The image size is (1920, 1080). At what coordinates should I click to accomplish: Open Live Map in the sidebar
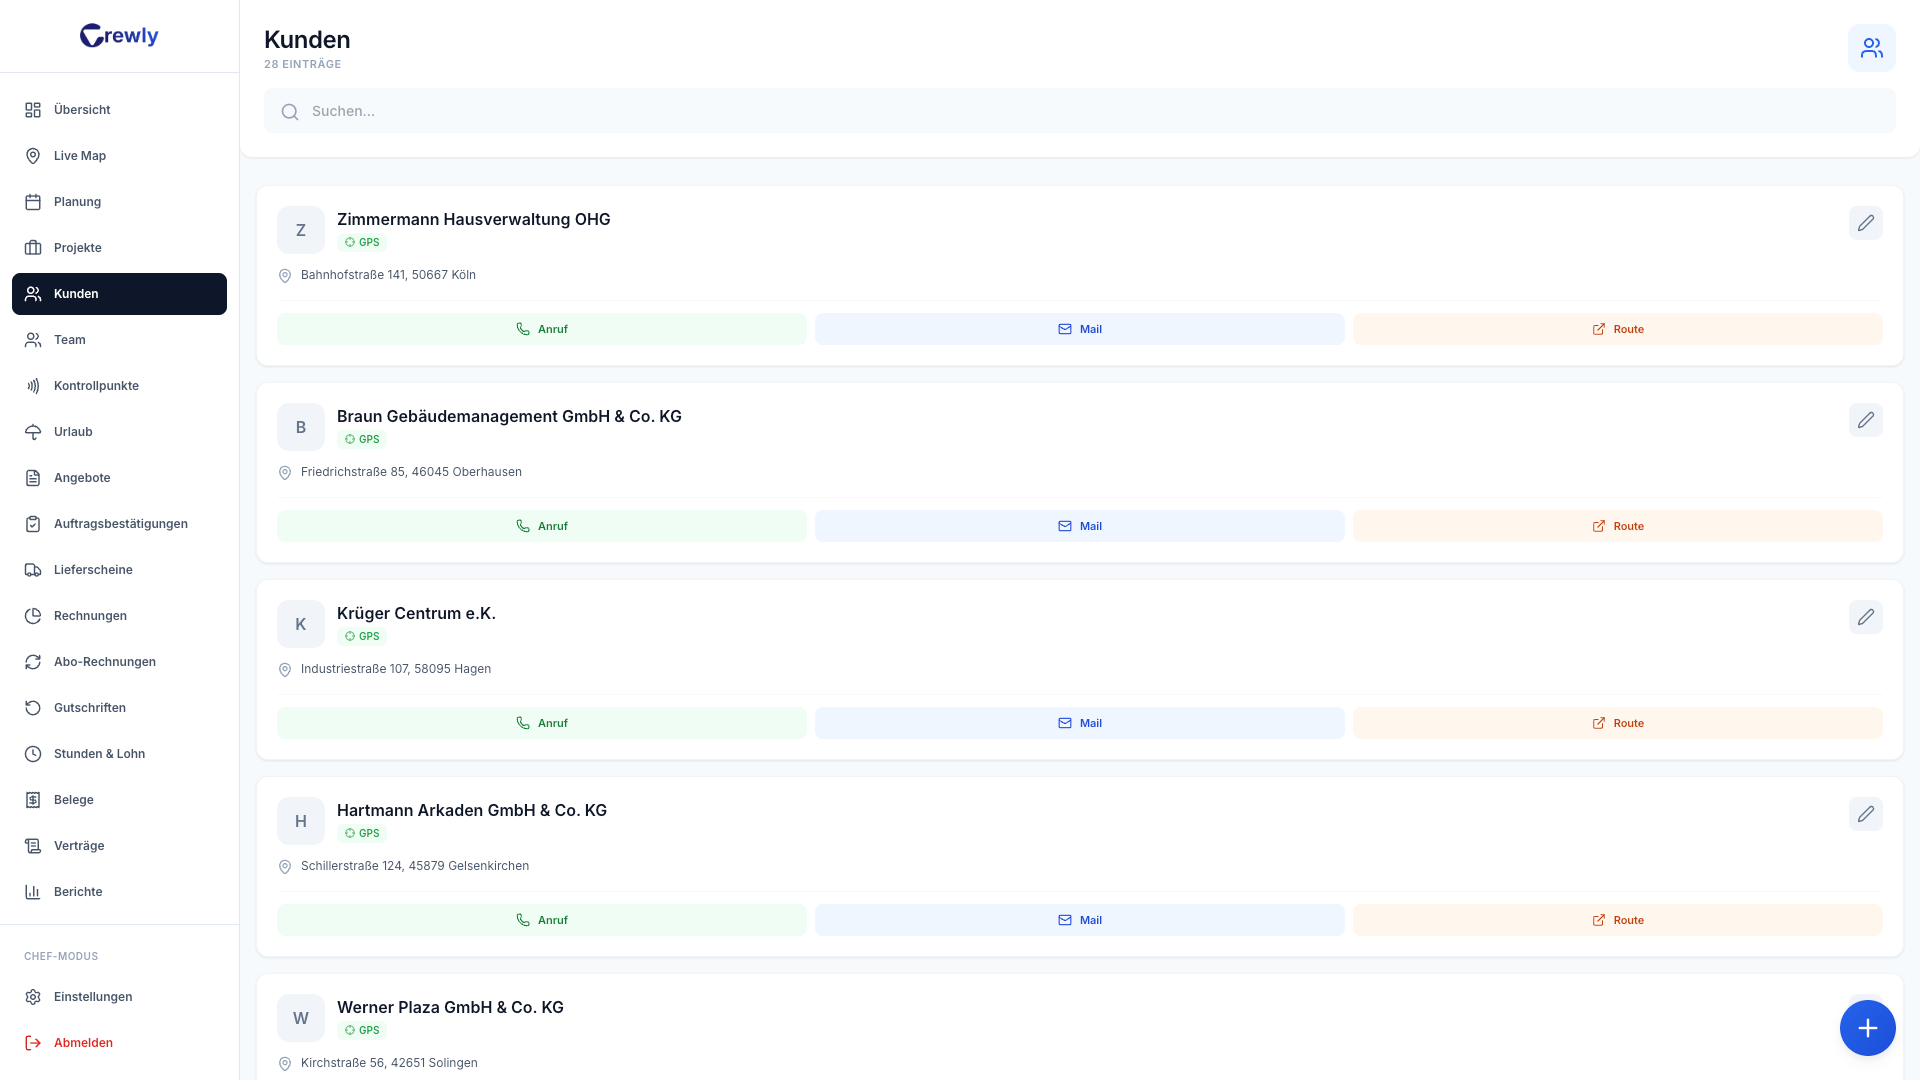[x=80, y=156]
